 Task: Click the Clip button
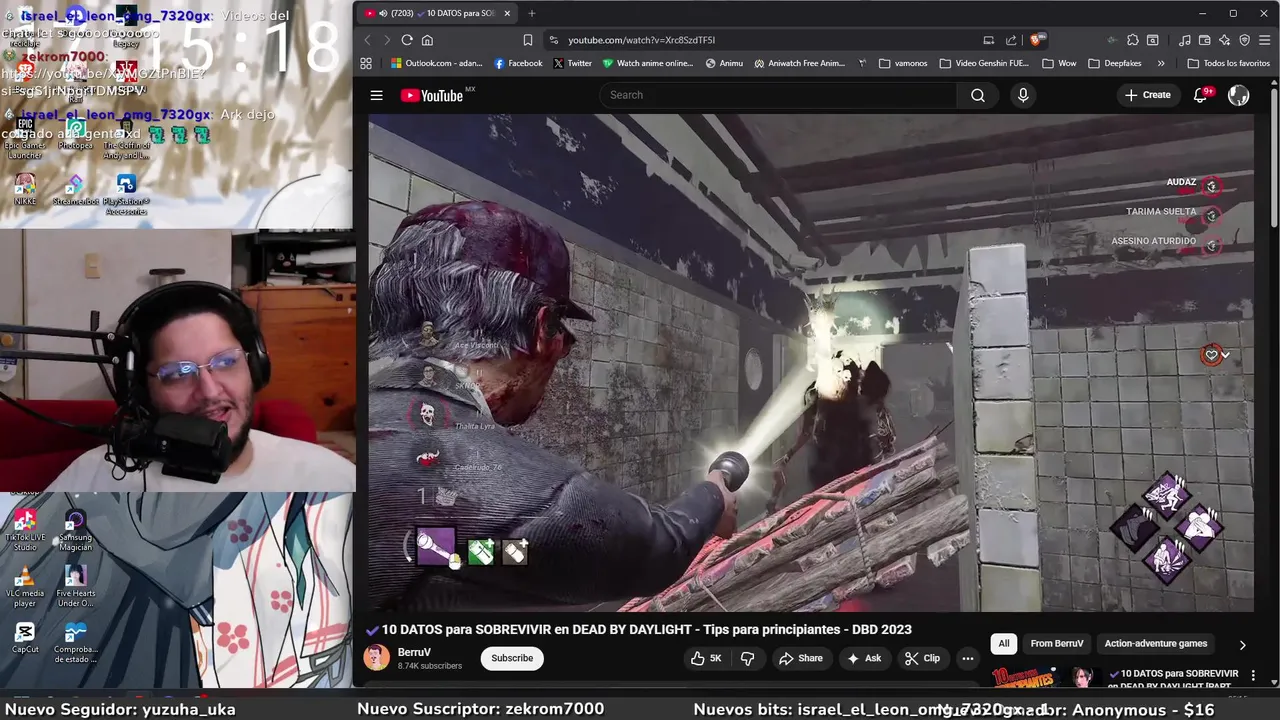click(922, 658)
